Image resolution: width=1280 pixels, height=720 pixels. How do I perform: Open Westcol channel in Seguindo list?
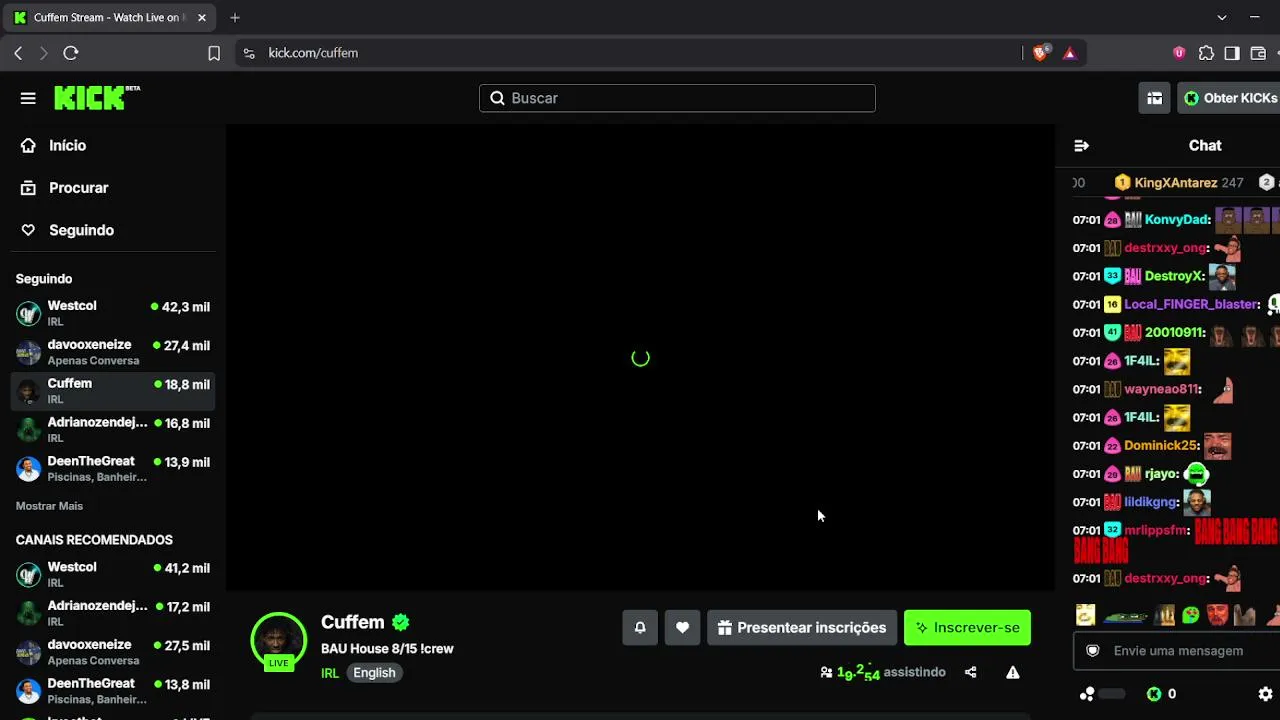click(113, 313)
